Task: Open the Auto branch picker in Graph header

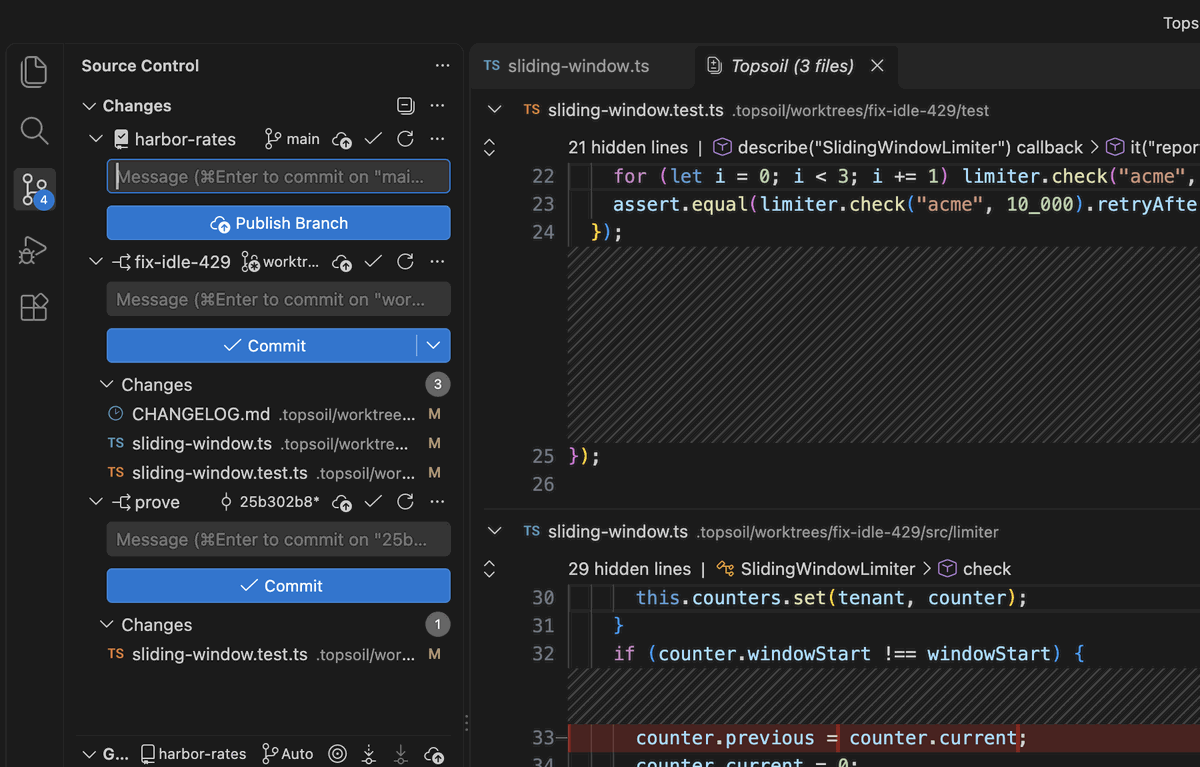Action: click(287, 754)
